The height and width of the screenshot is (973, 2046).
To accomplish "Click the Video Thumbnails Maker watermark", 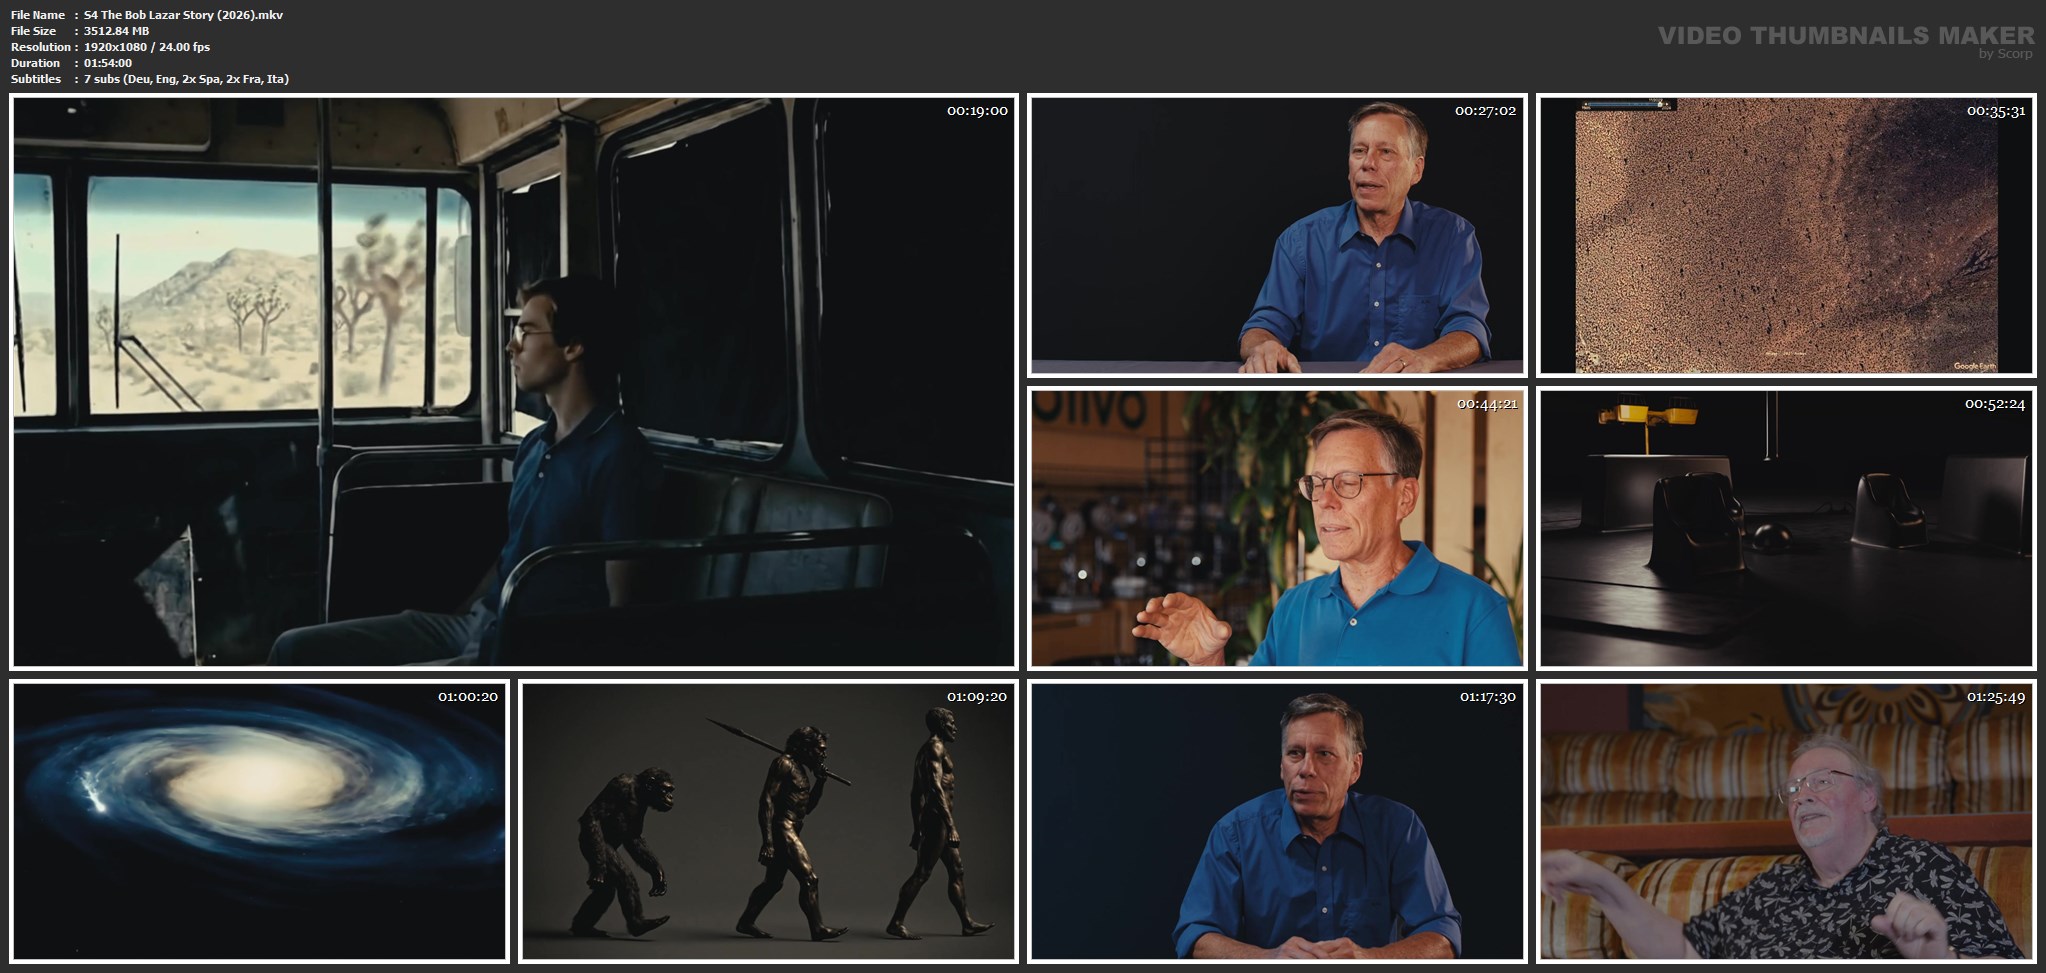I will point(1845,38).
